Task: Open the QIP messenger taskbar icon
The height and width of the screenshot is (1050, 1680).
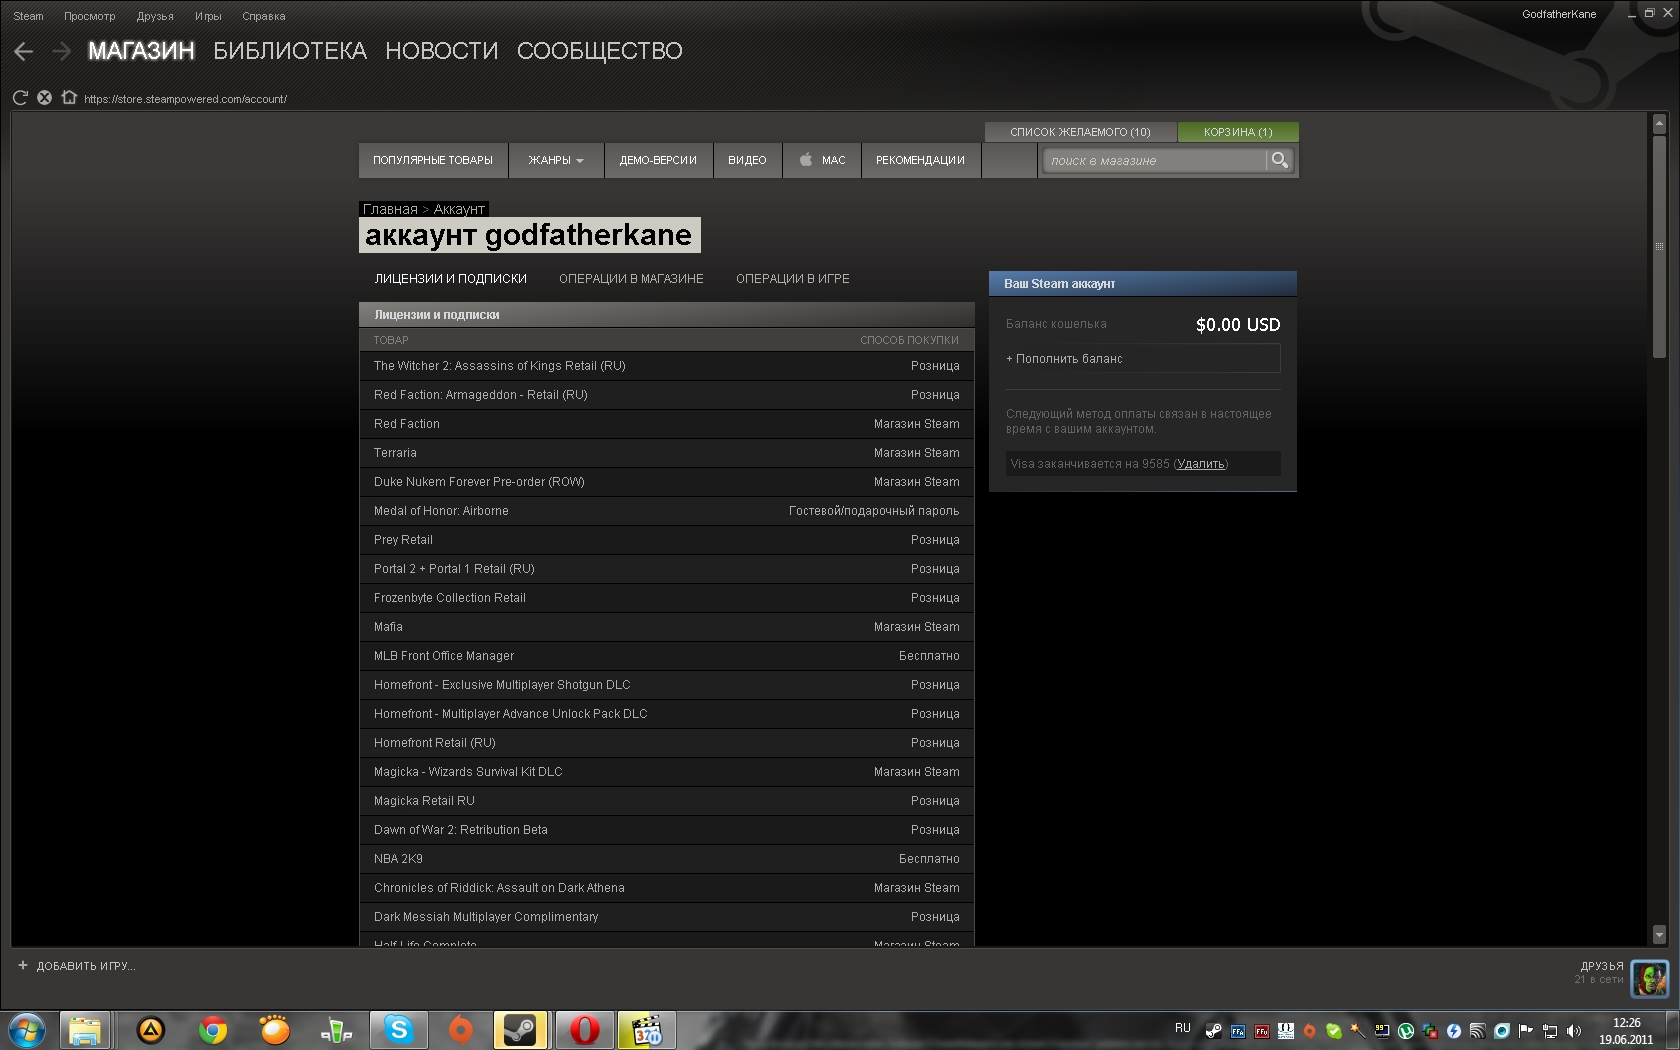Action: click(336, 1030)
